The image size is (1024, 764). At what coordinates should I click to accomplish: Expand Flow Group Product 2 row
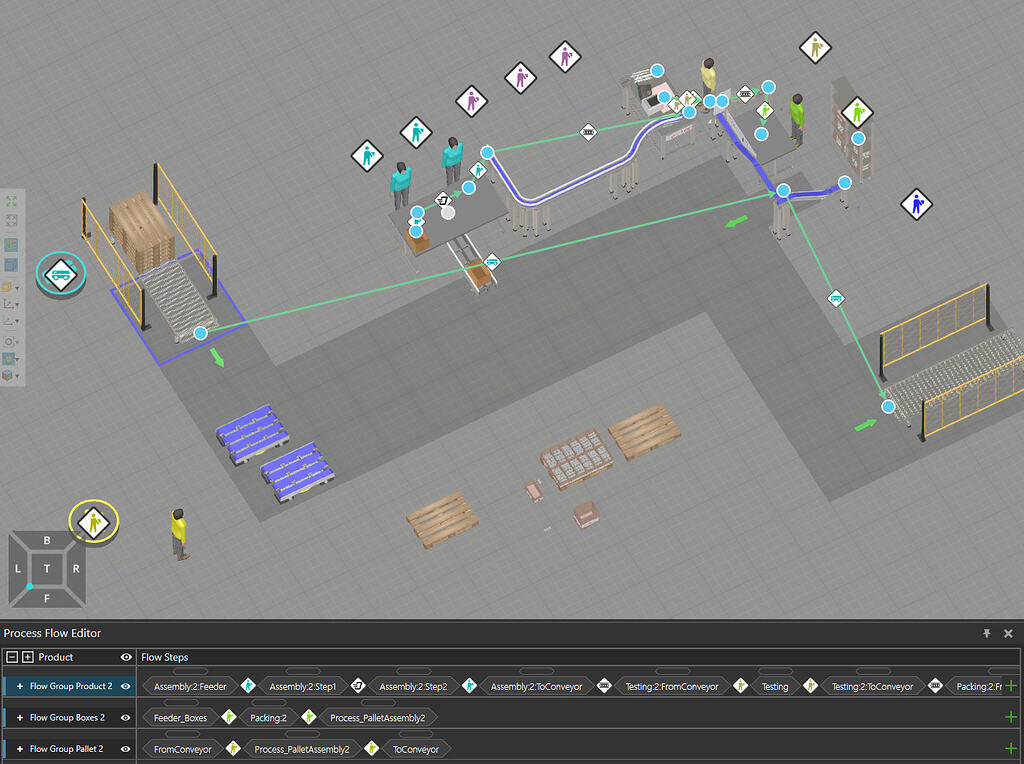click(20, 686)
